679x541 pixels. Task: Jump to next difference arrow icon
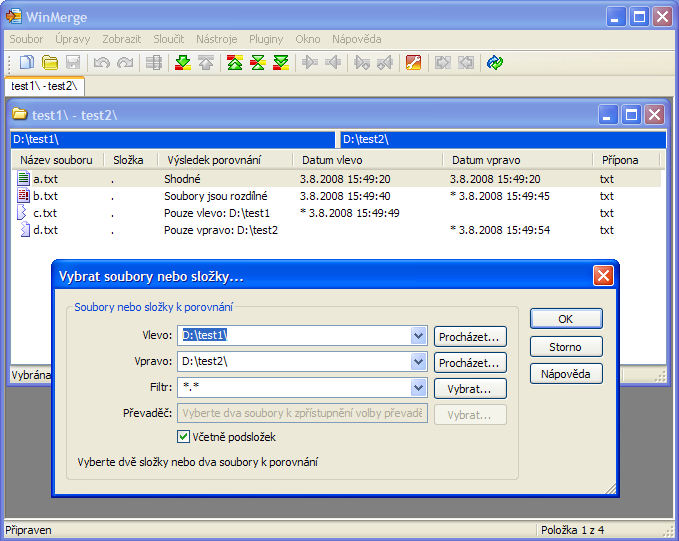point(182,63)
